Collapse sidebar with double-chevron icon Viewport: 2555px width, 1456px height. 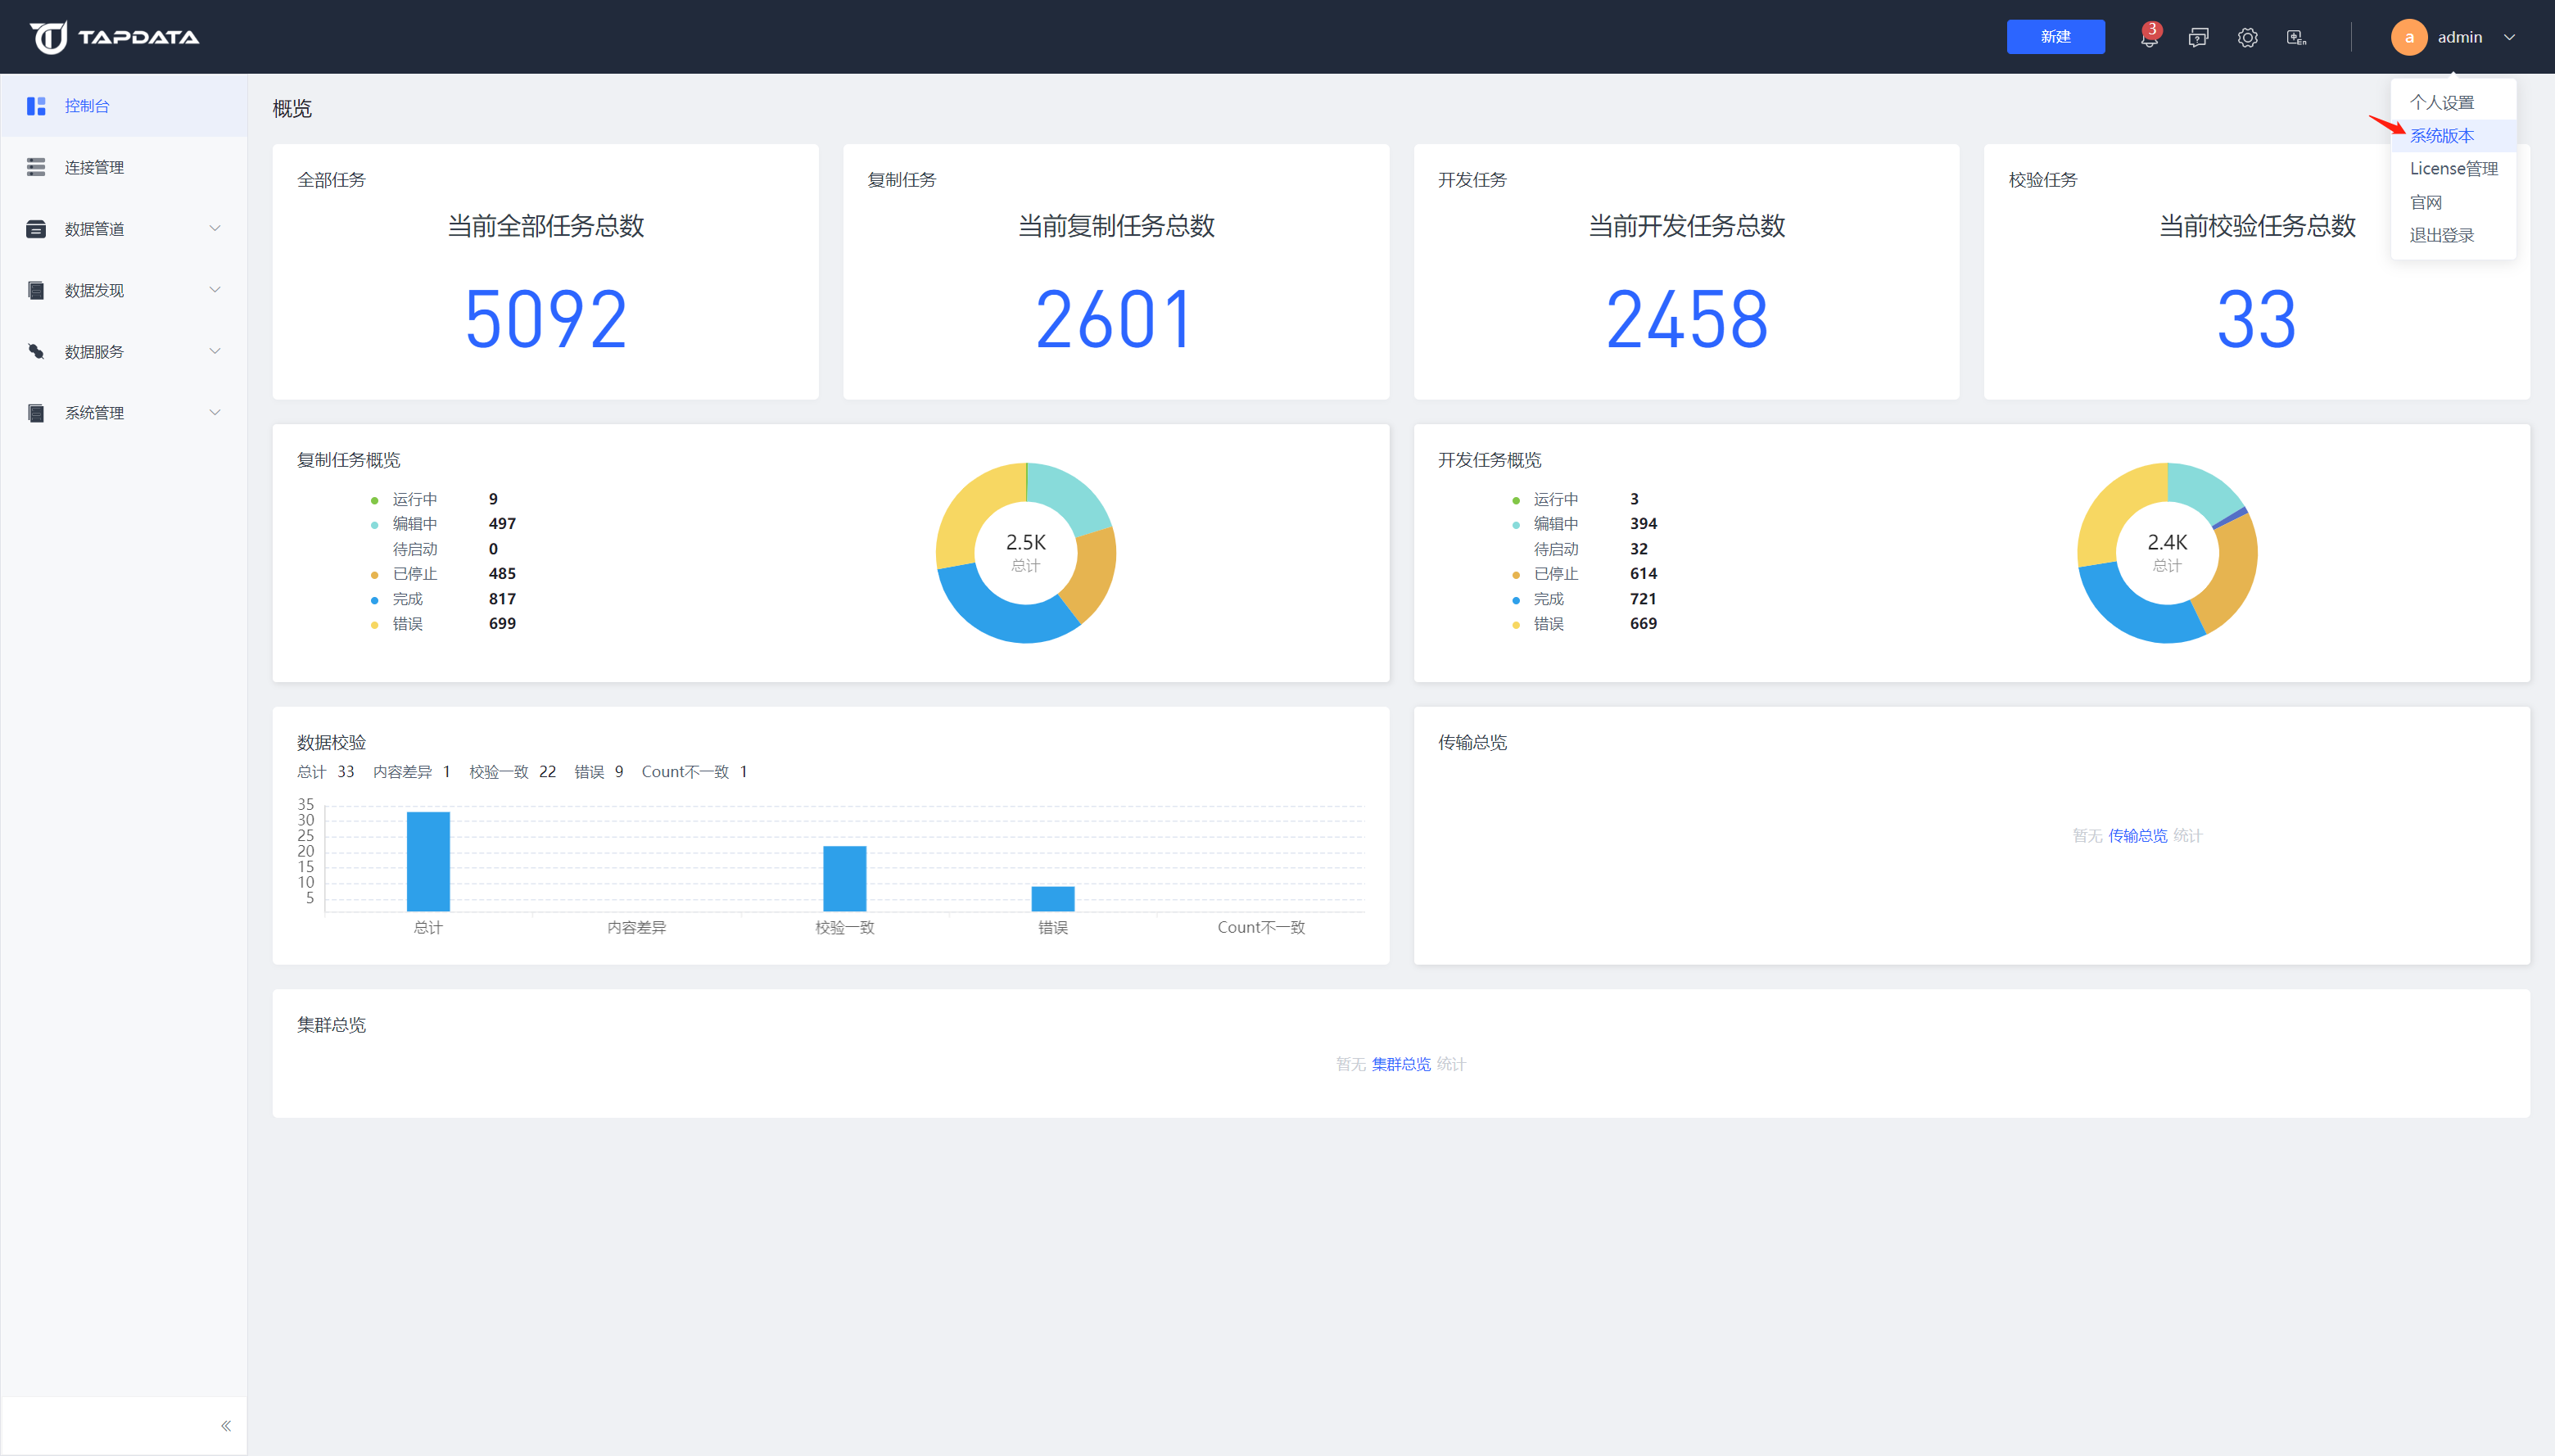pyautogui.click(x=226, y=1426)
